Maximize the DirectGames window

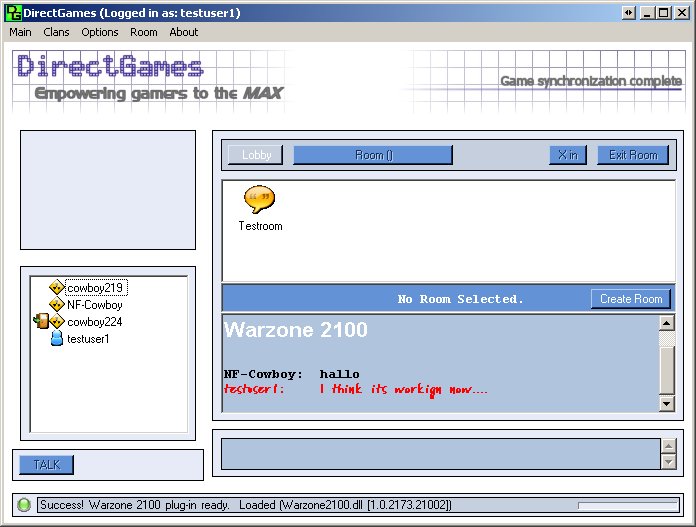click(x=664, y=13)
